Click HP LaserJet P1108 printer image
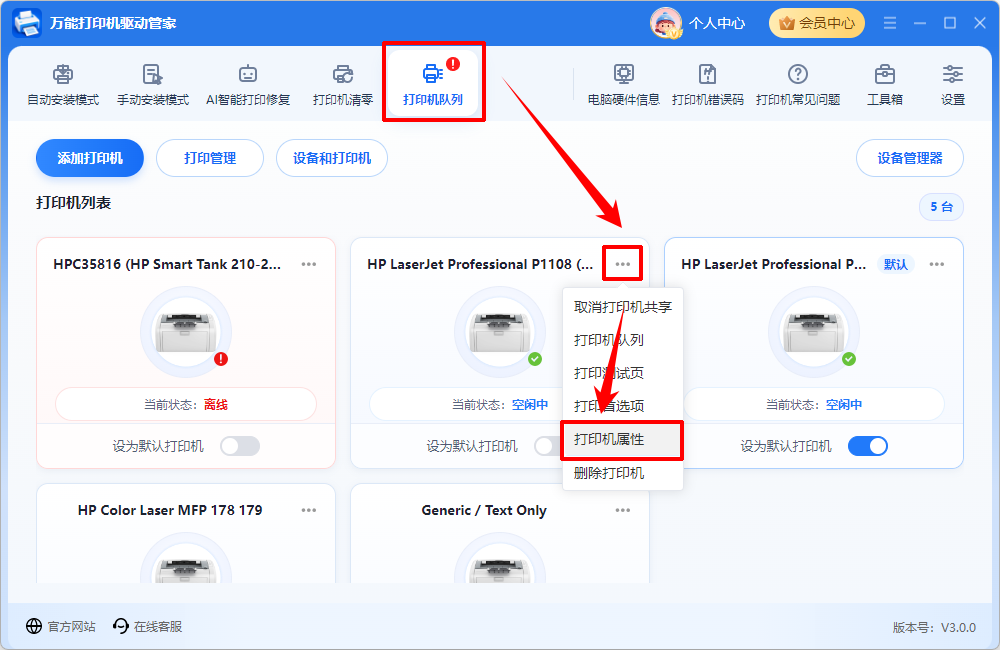 tap(499, 332)
